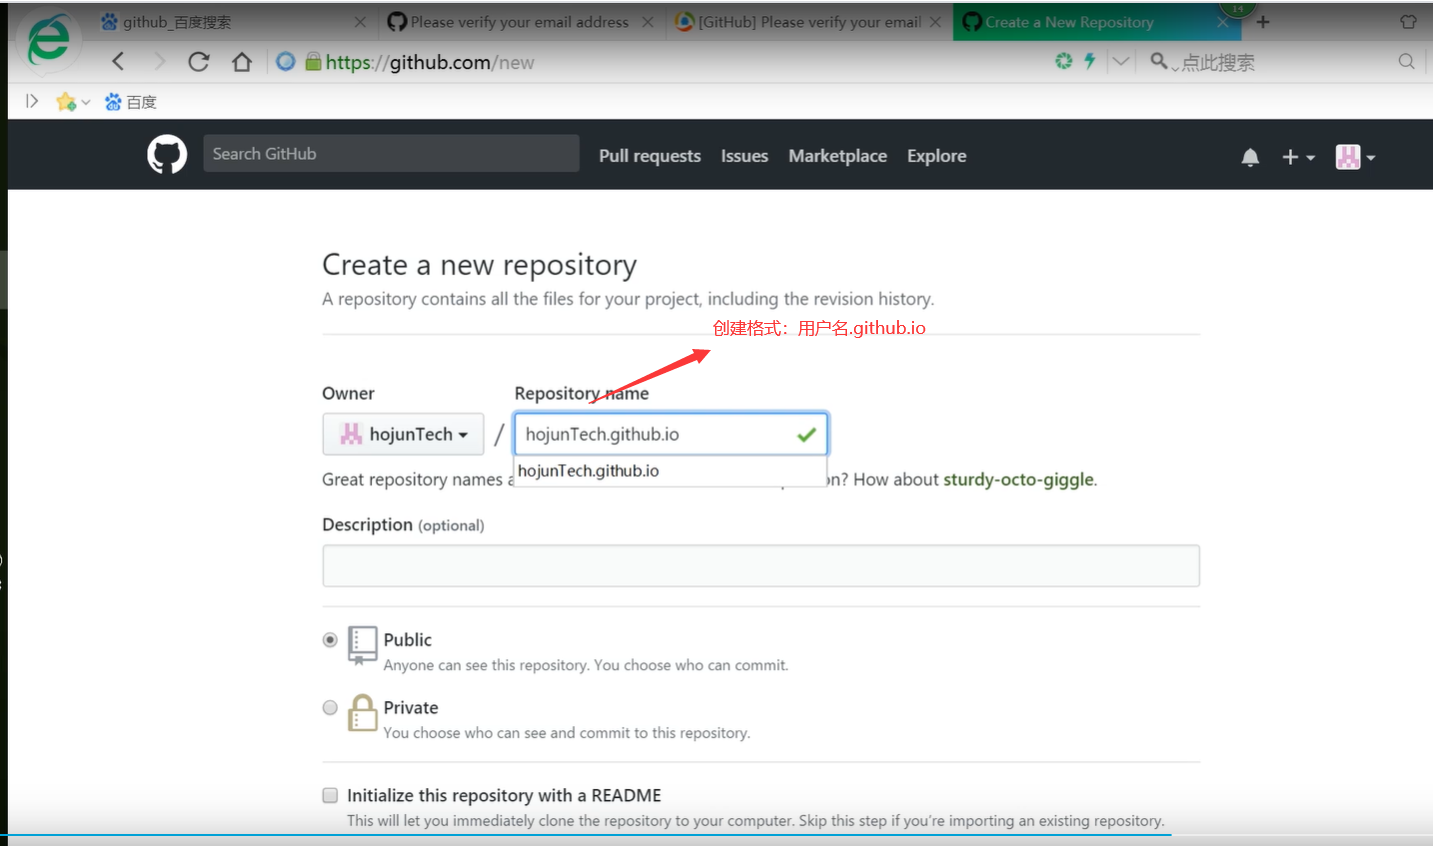The image size is (1433, 846).
Task: Click the browser skin shirt icon
Action: click(x=1408, y=21)
